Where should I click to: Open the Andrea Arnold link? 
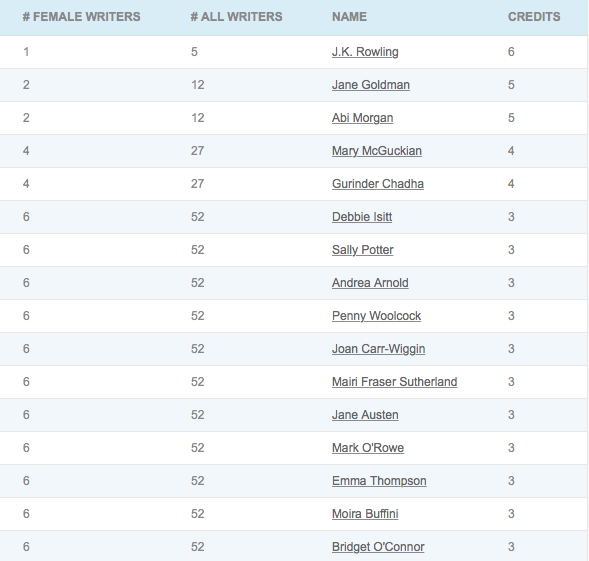(x=370, y=283)
